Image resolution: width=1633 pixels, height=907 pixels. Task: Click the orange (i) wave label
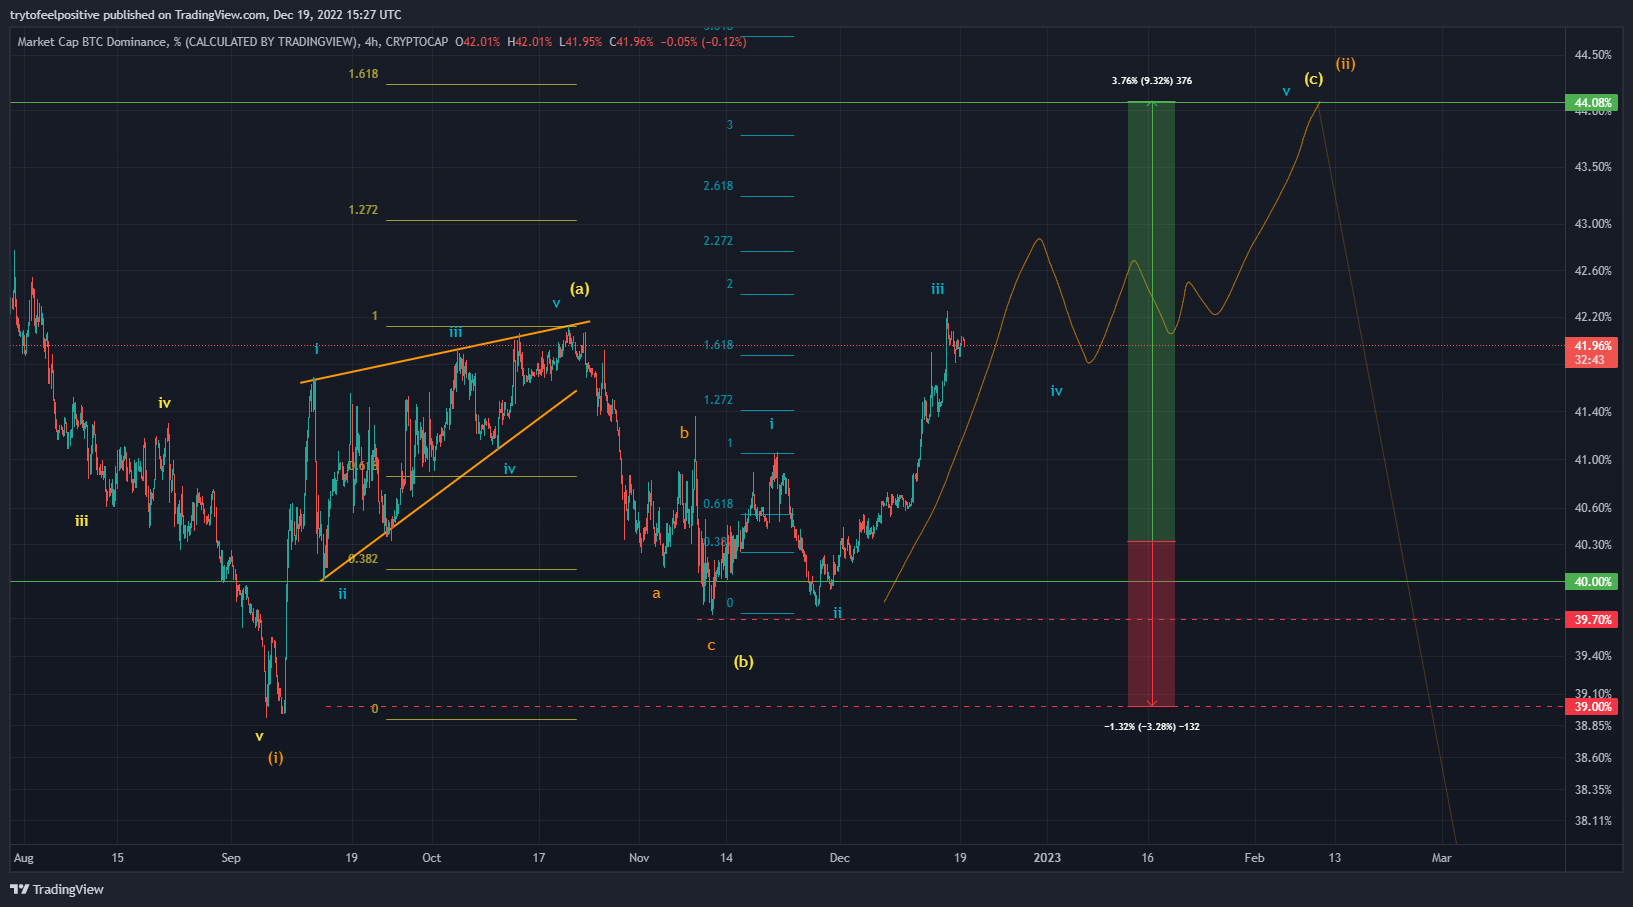click(x=275, y=758)
